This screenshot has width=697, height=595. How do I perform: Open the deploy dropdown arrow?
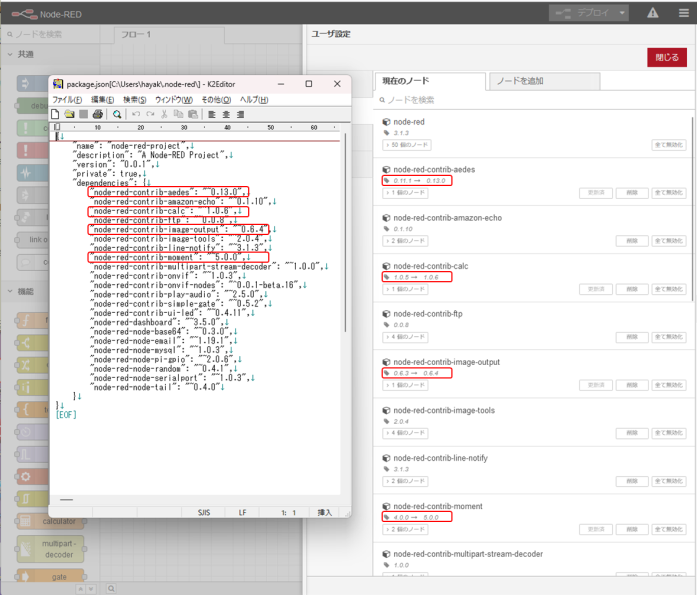coord(623,13)
